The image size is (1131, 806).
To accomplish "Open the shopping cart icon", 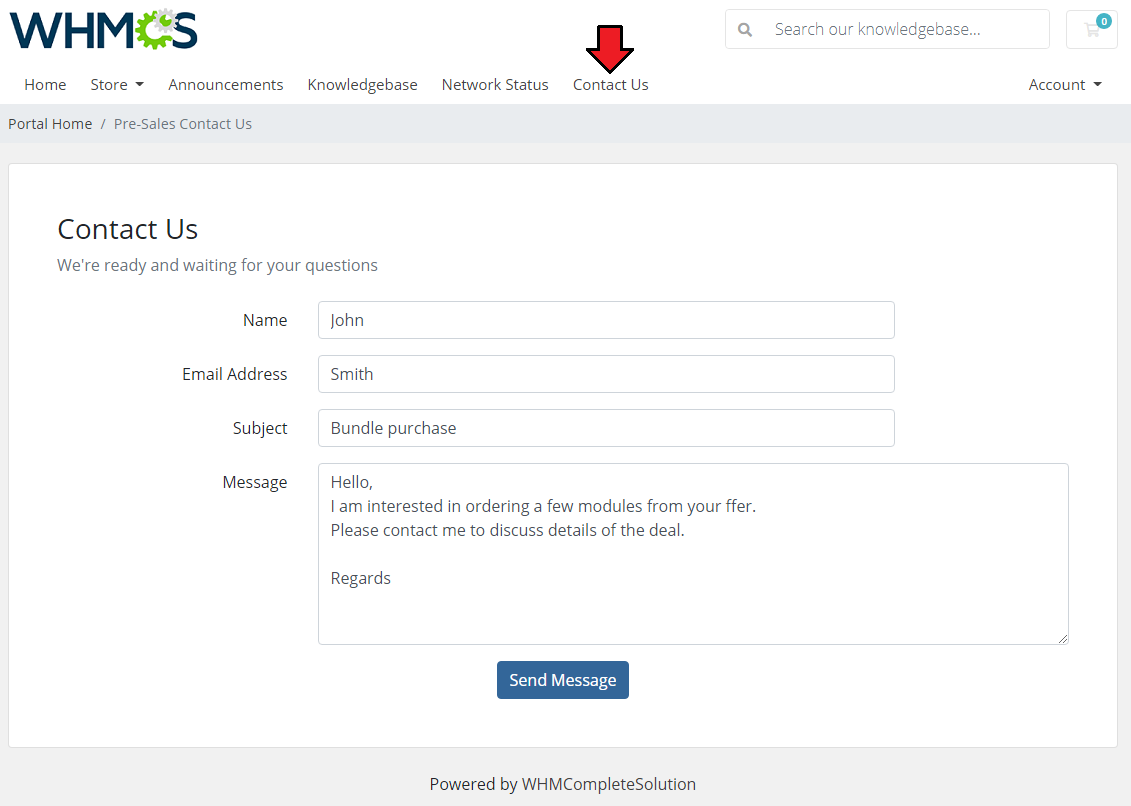I will point(1091,29).
